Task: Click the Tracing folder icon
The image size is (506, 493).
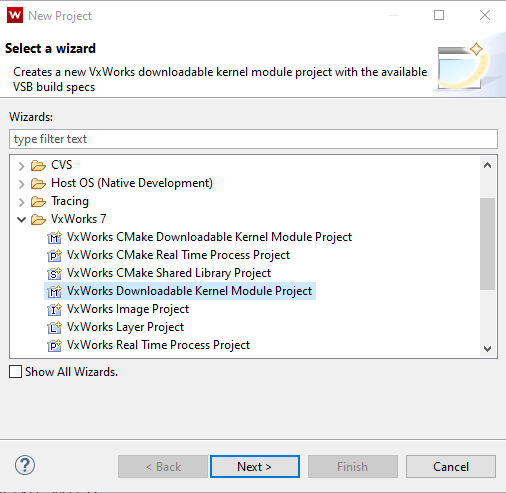Action: (38, 201)
